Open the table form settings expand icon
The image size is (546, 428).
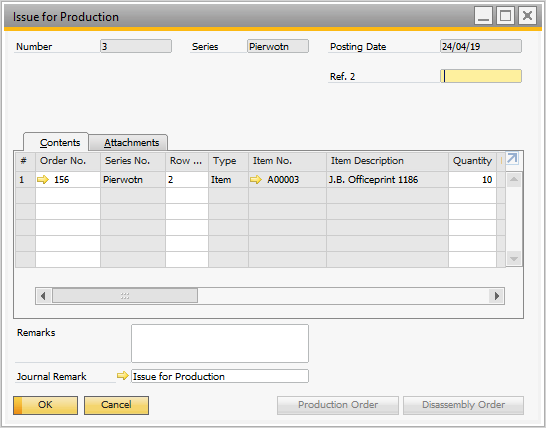512,158
